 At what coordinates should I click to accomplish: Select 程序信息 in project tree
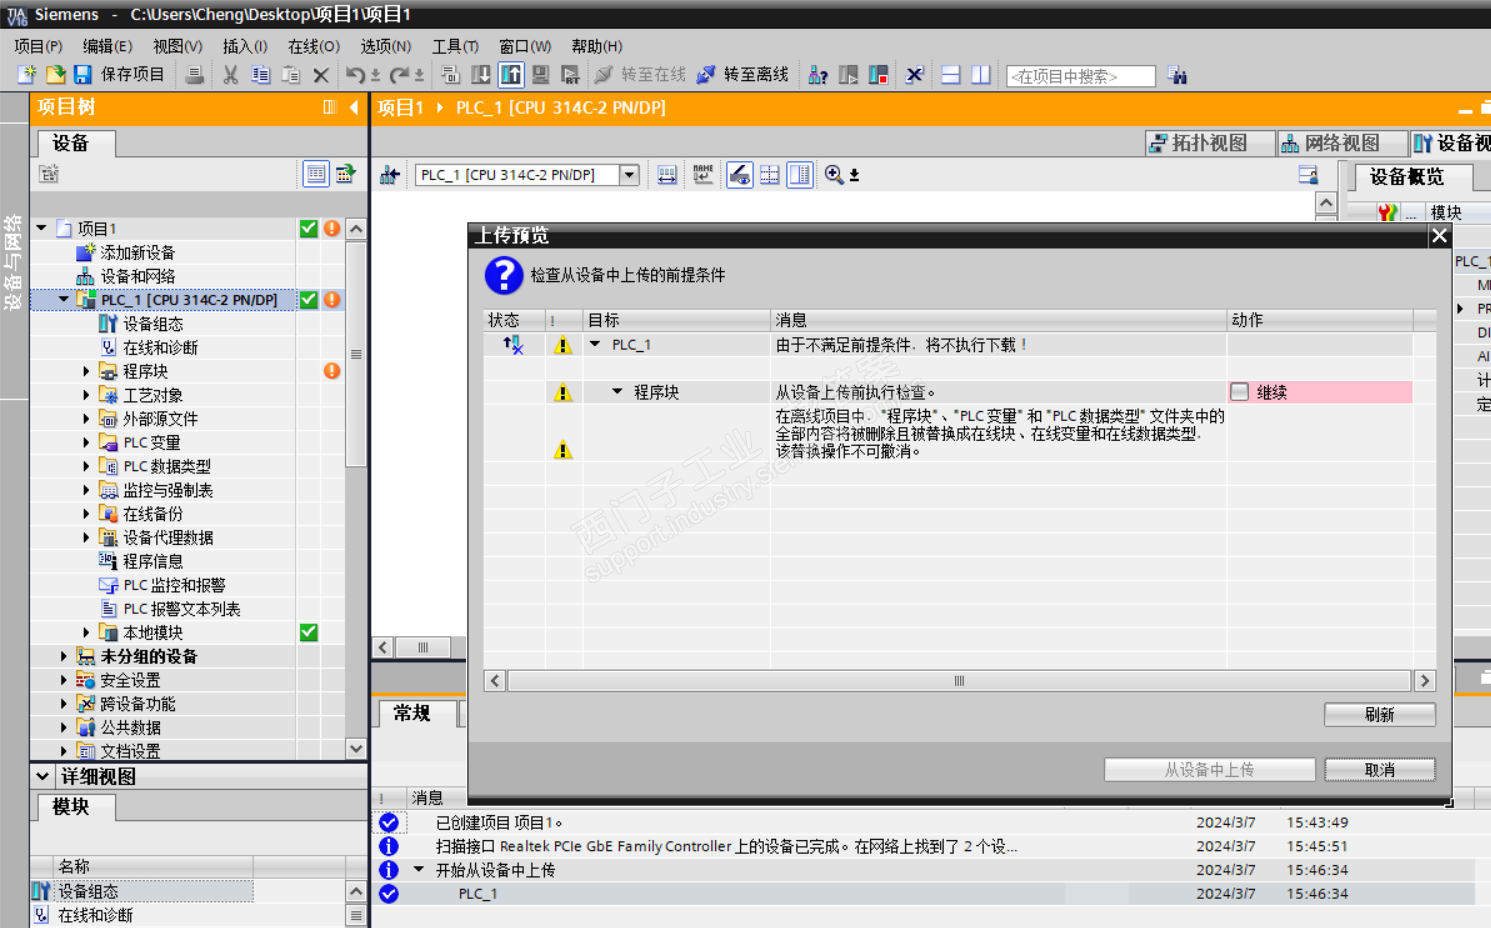point(152,561)
